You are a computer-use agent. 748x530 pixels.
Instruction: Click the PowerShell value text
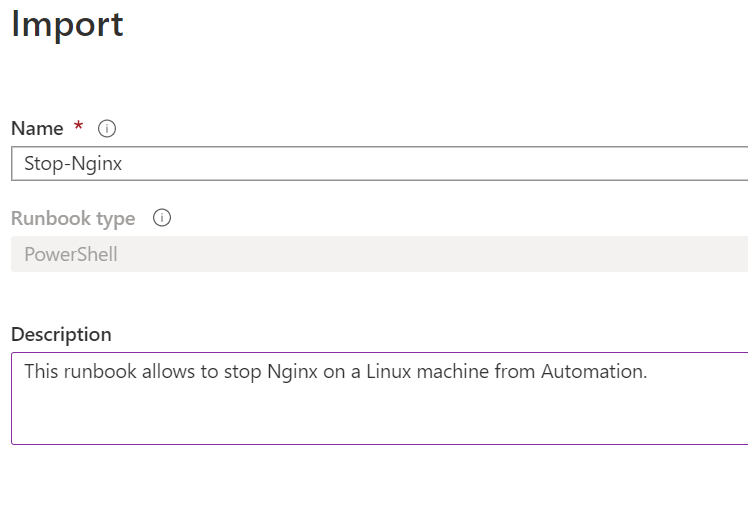coord(71,254)
